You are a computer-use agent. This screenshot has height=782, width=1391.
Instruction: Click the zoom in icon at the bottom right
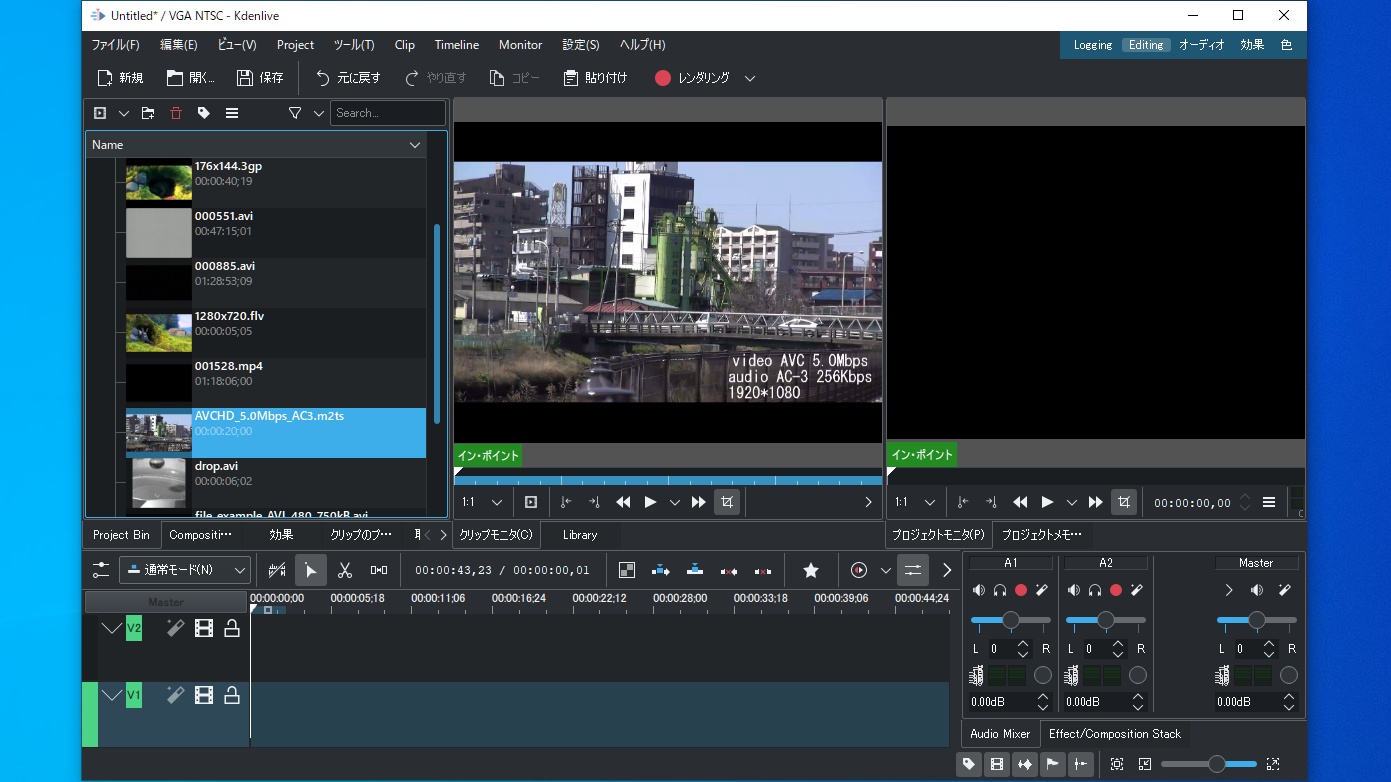click(1273, 764)
